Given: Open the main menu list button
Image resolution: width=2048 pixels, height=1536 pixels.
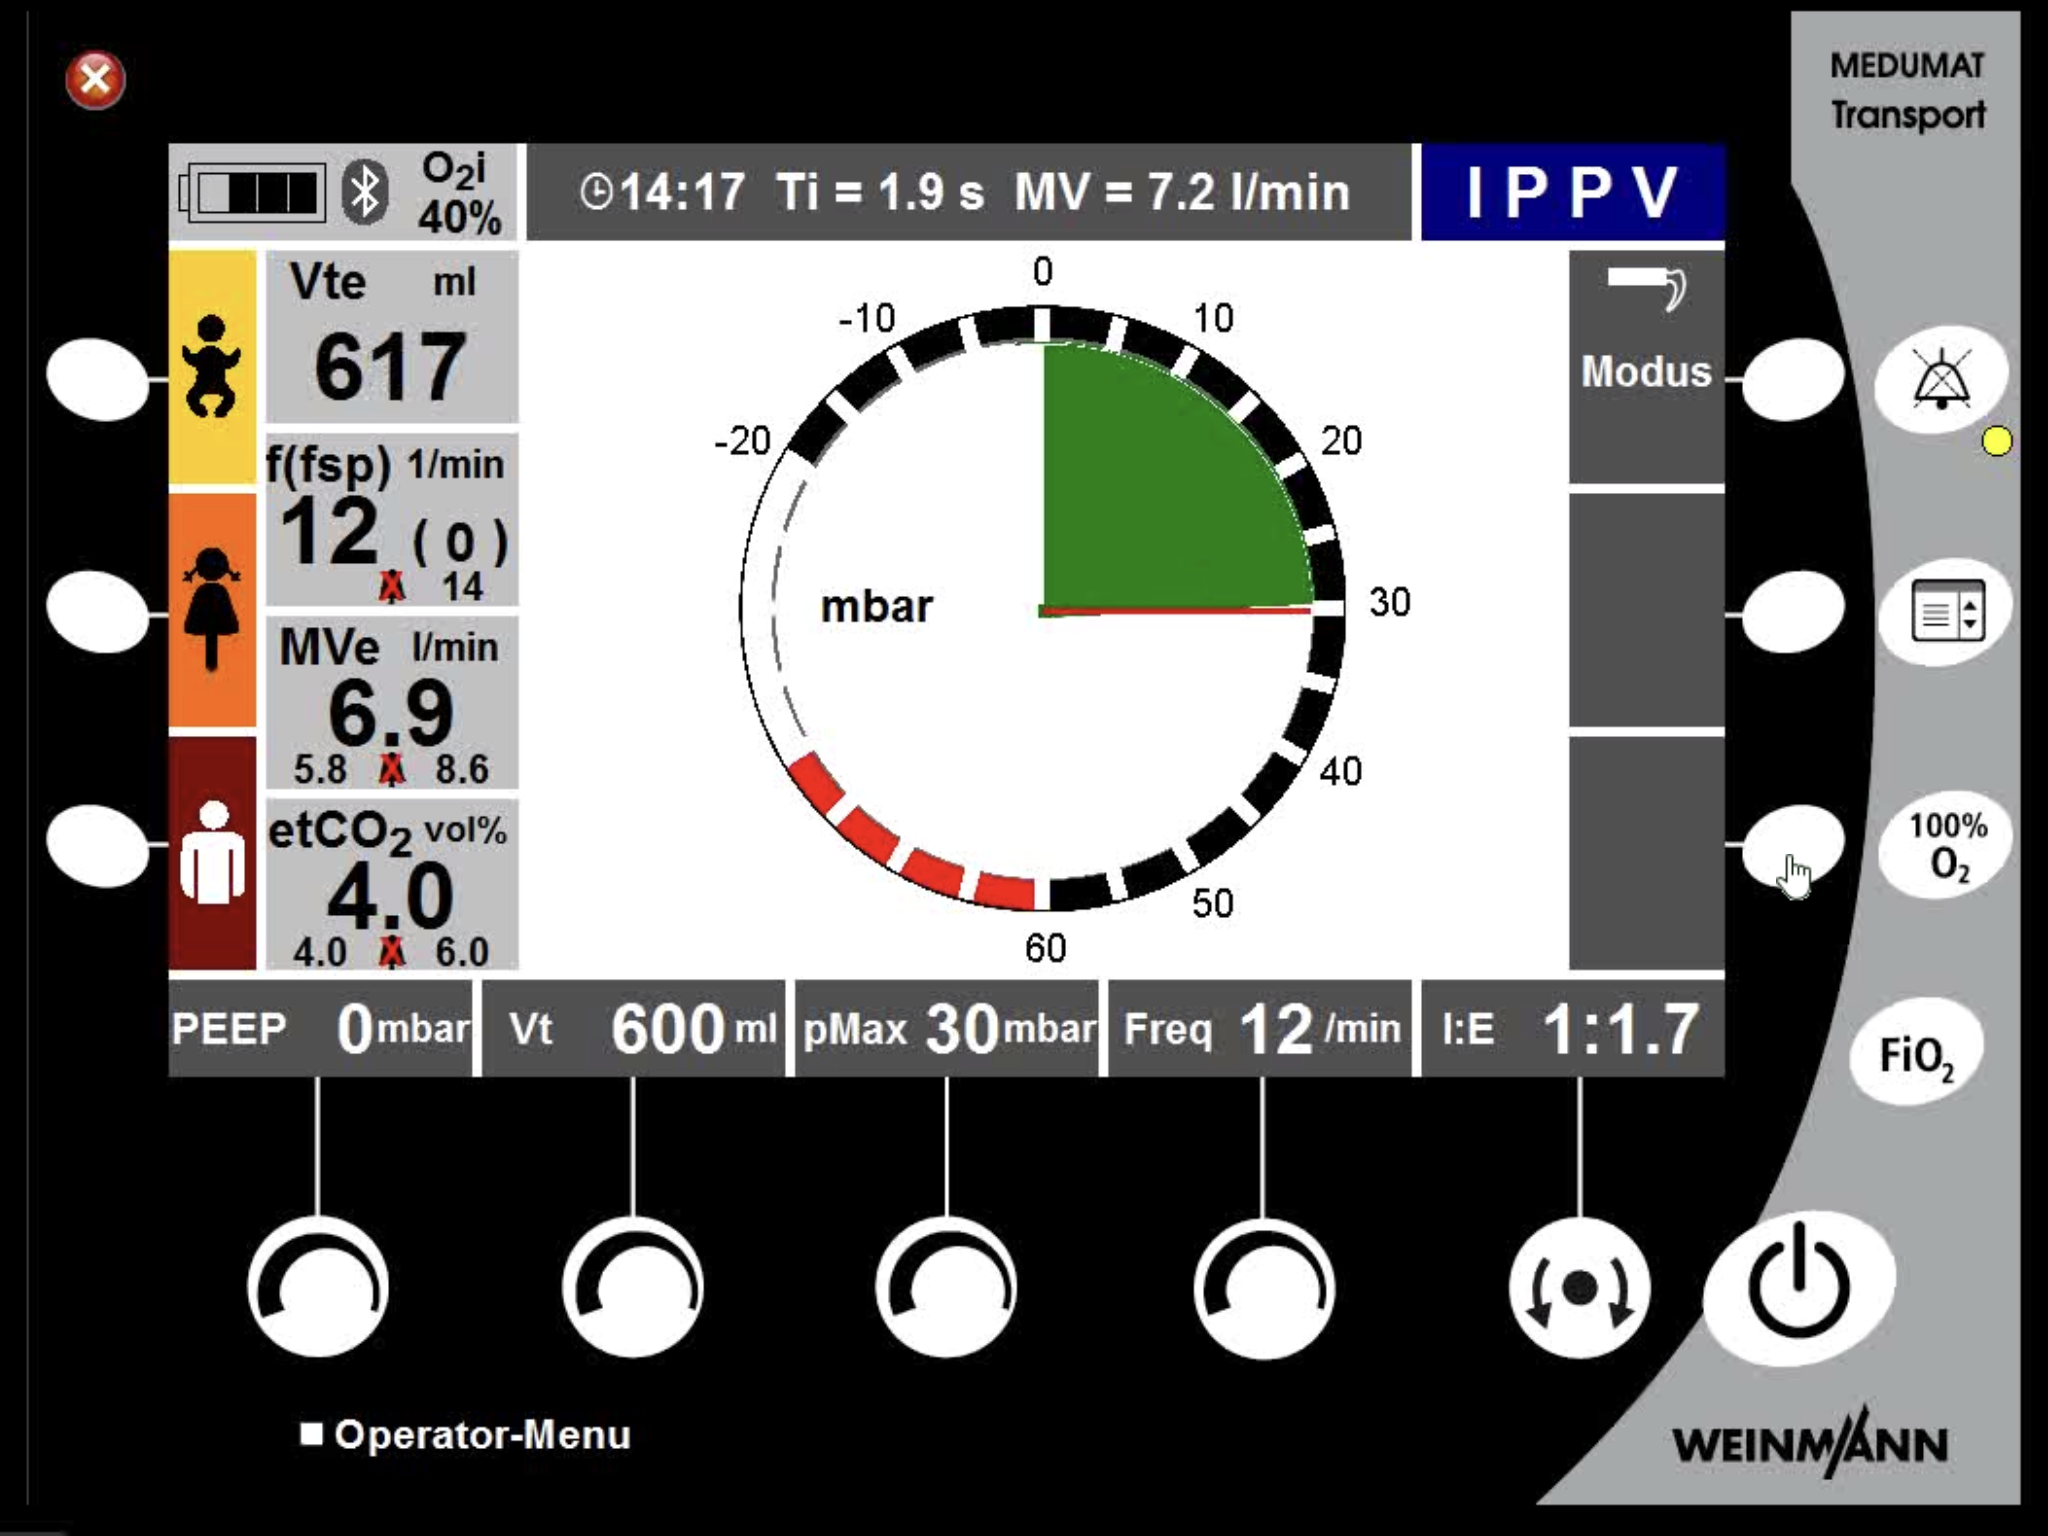Looking at the screenshot, I should pyautogui.click(x=1945, y=612).
